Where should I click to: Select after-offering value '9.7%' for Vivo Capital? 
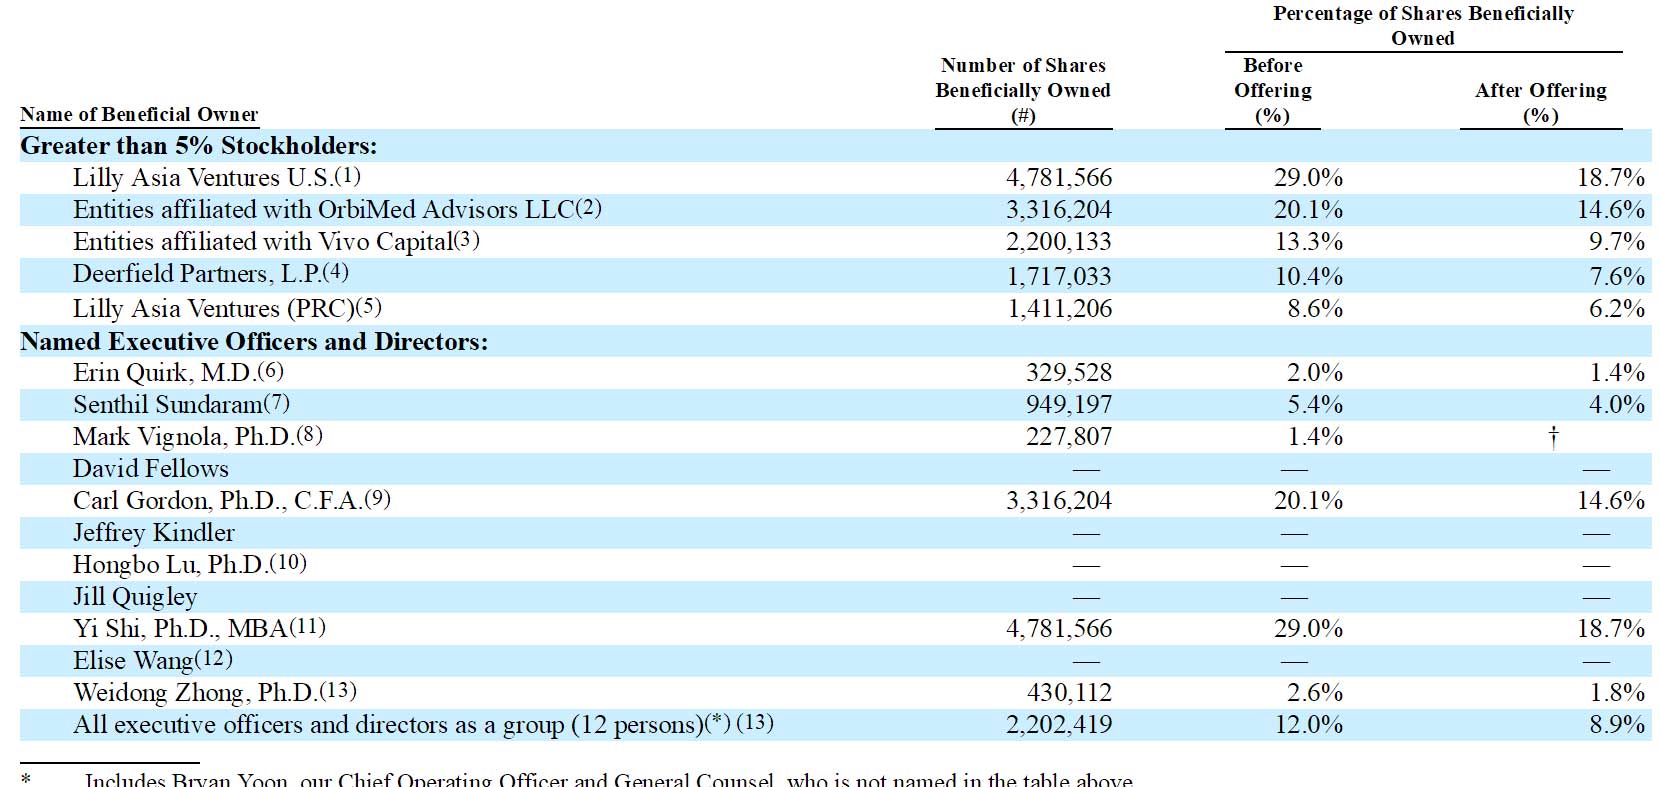(x=1617, y=241)
